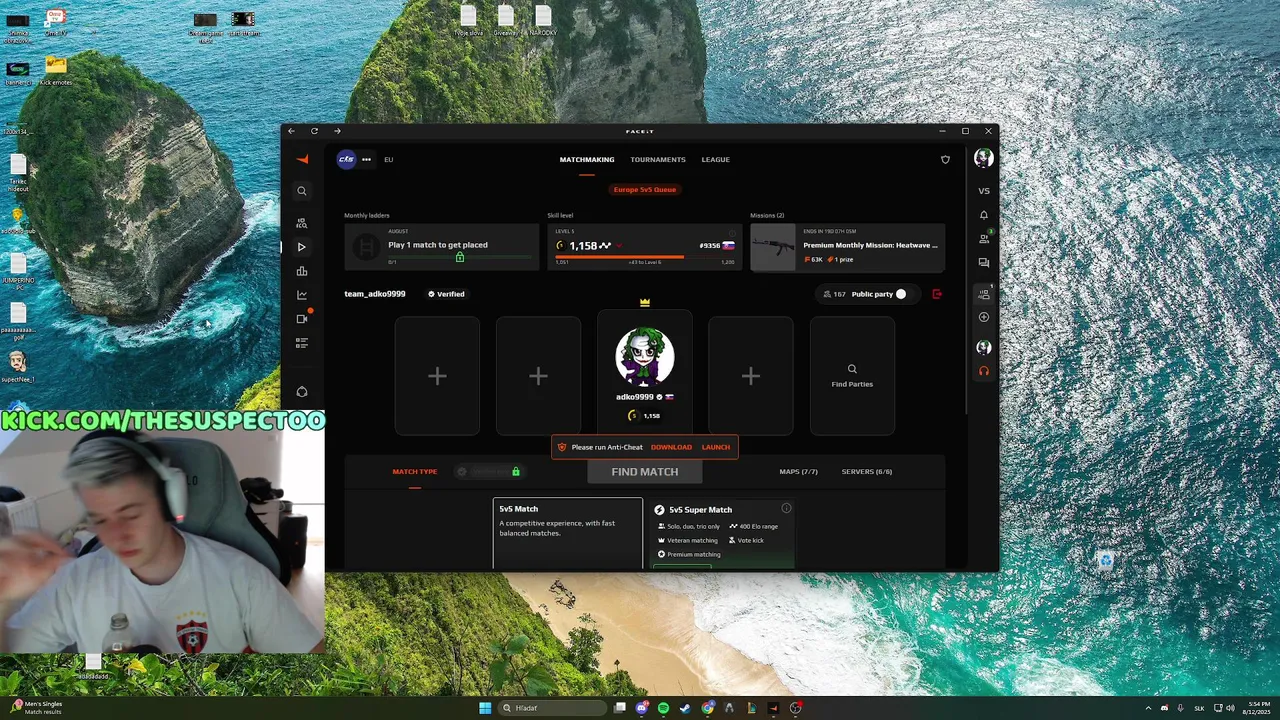
Task: Open the Kick emotes desktop folder
Action: [x=56, y=71]
